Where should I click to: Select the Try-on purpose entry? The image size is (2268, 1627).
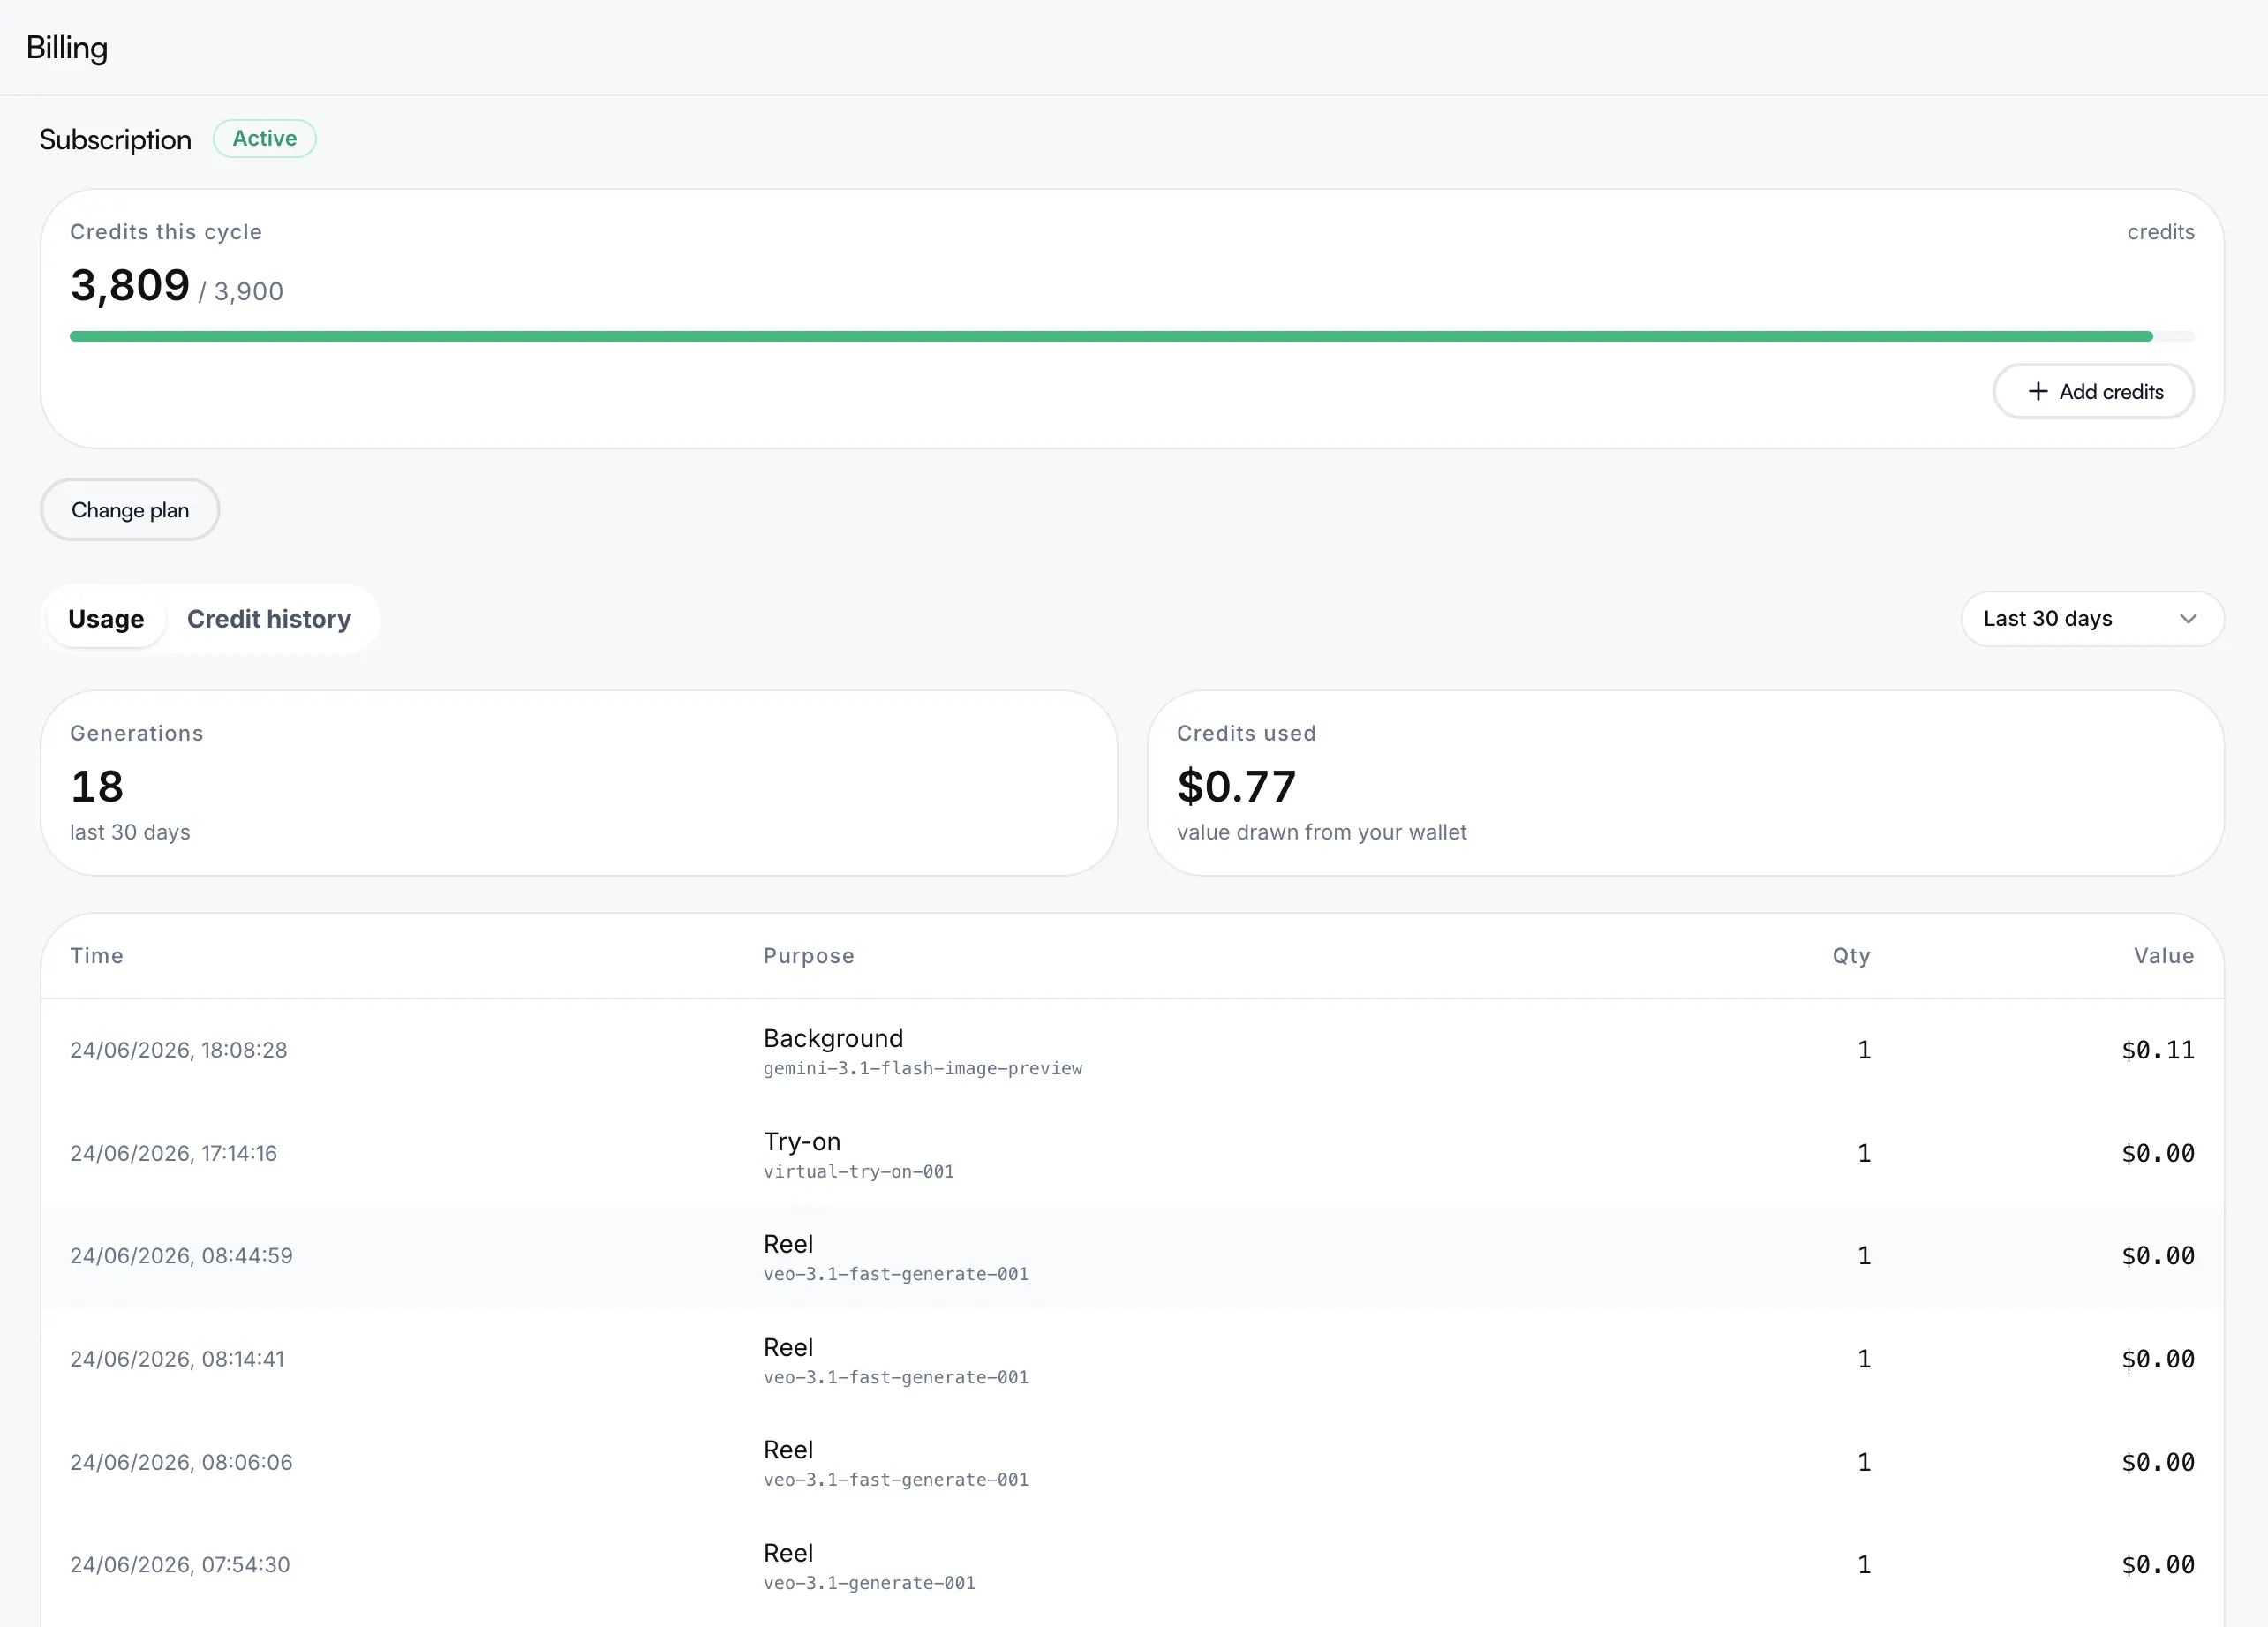click(x=802, y=1141)
